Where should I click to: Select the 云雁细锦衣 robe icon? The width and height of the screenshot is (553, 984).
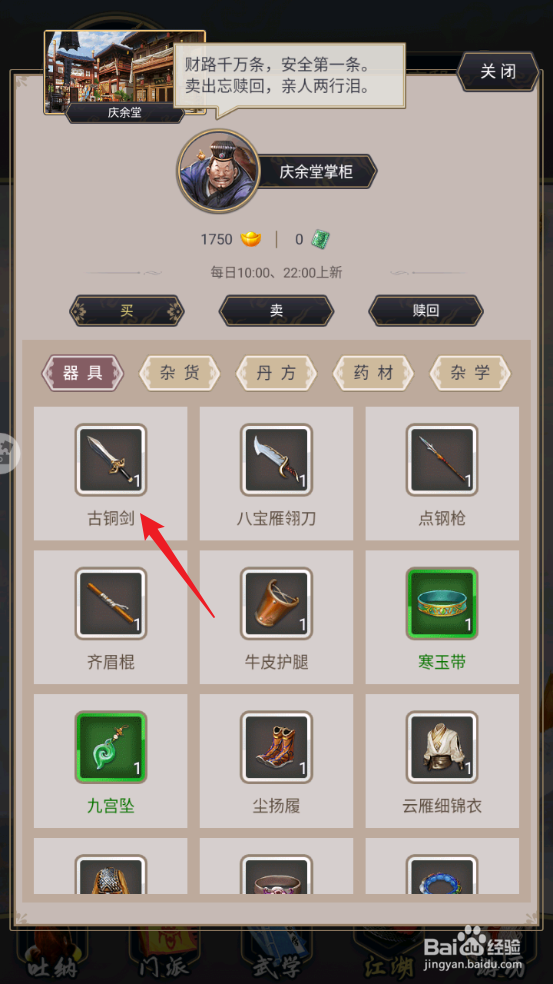click(442, 747)
